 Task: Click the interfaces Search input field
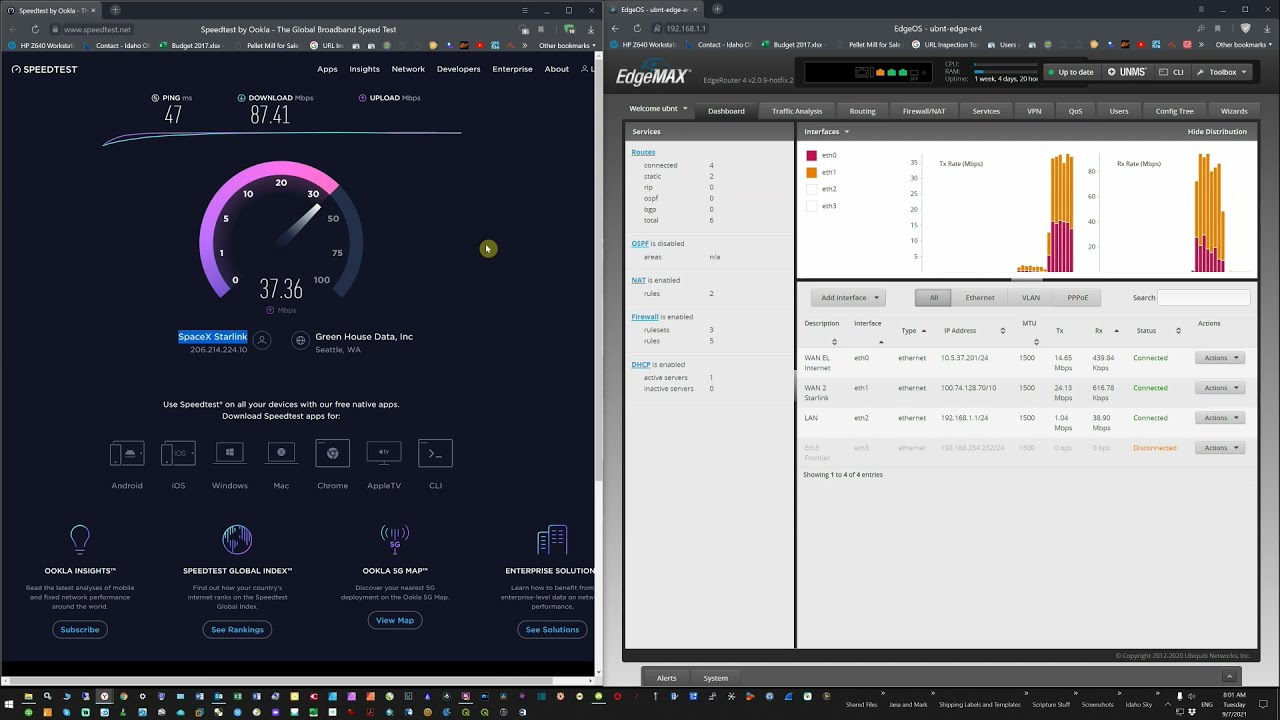click(x=1204, y=297)
